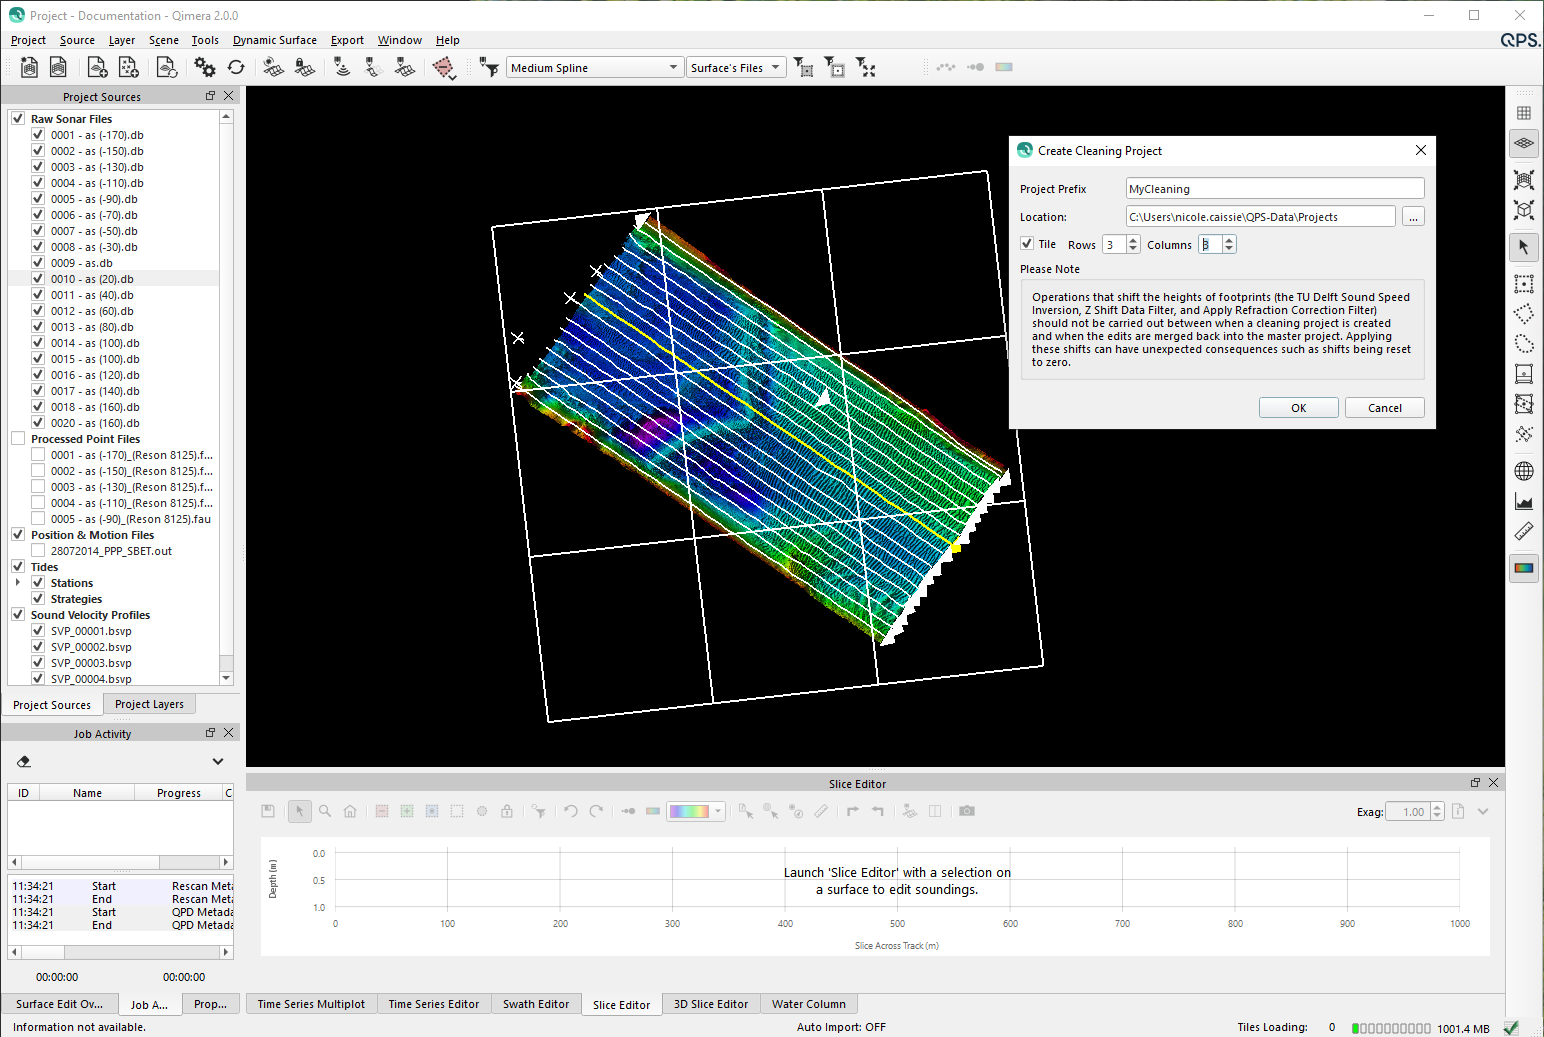Open the profile graph tool

click(1523, 501)
